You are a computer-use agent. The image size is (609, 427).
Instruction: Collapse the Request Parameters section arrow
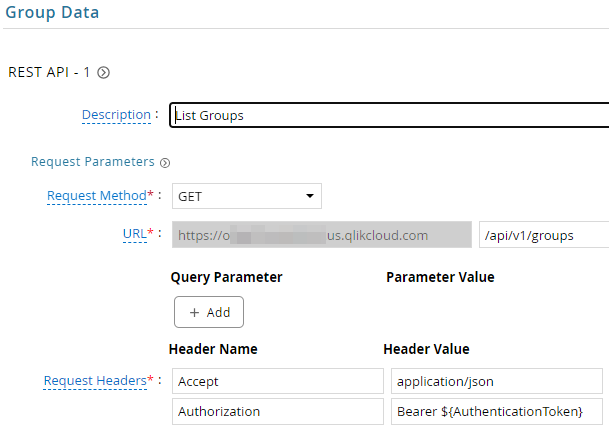(x=165, y=163)
